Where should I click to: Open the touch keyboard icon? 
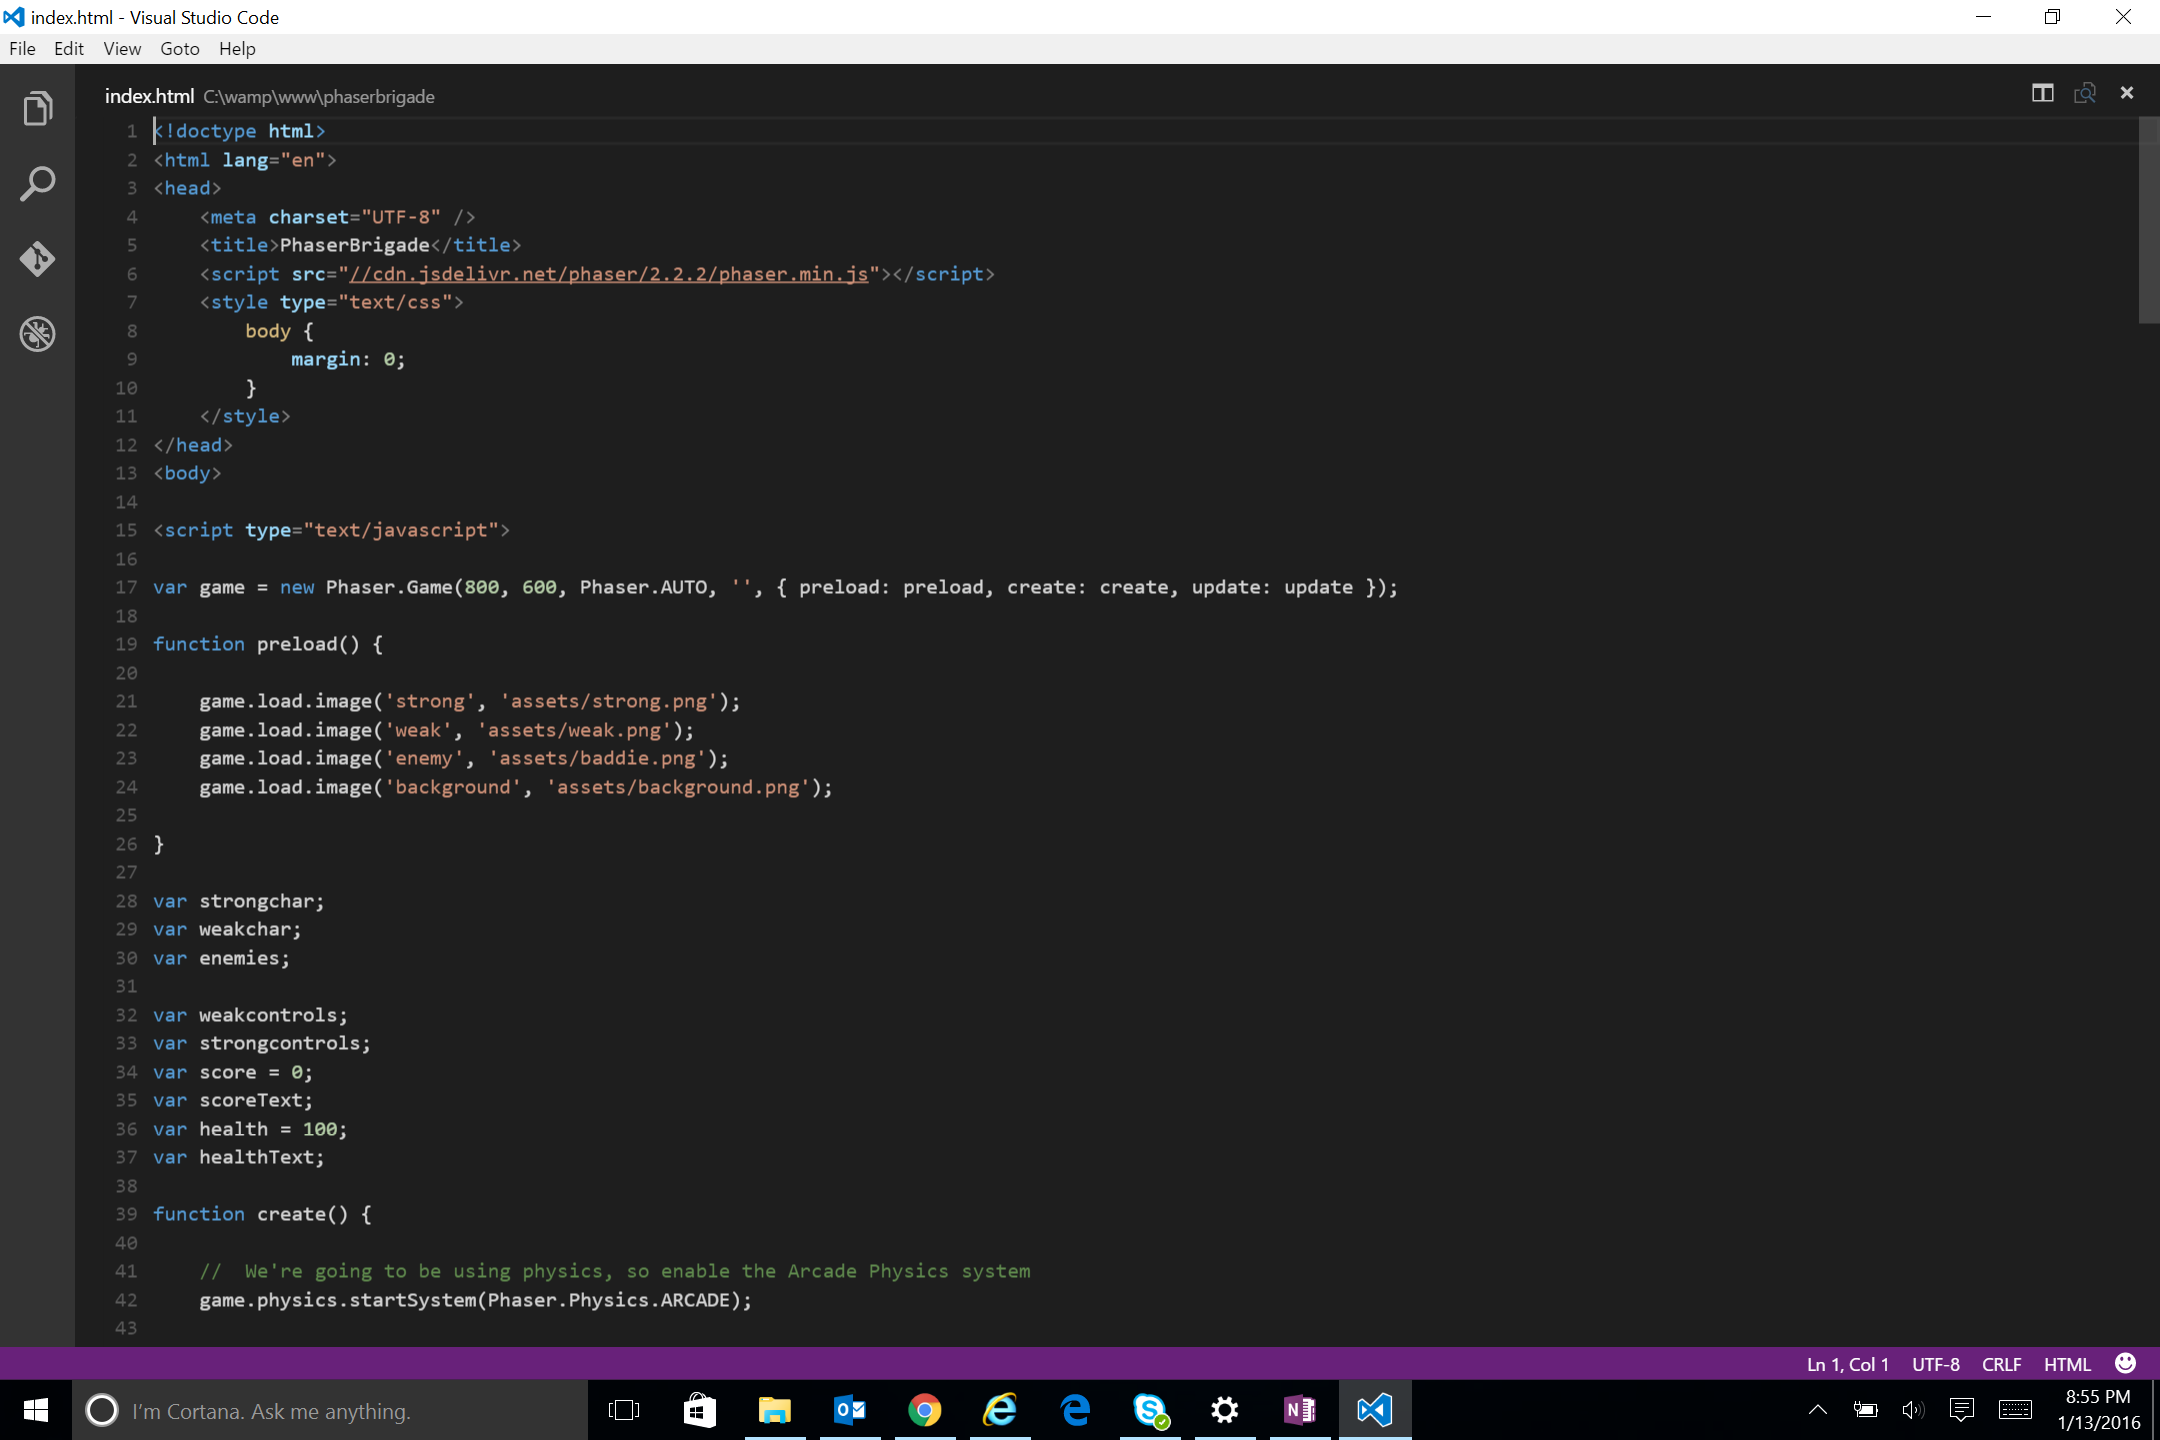(2015, 1410)
